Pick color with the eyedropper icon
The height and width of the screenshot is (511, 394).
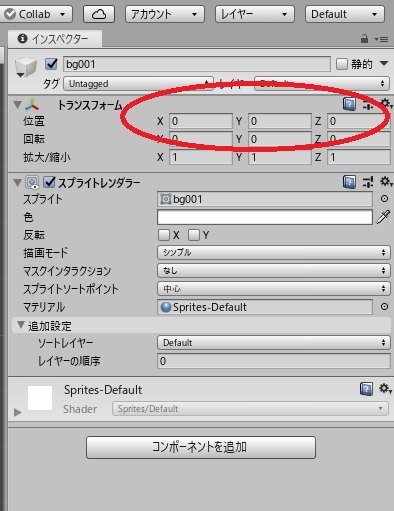pyautogui.click(x=383, y=217)
